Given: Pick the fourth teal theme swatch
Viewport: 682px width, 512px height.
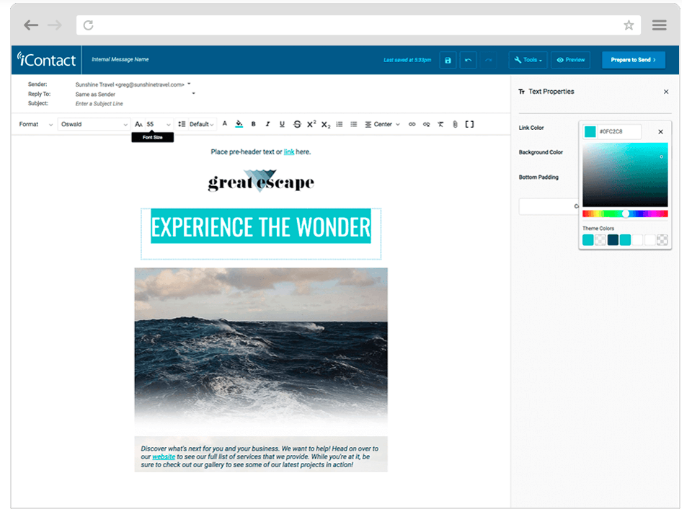Looking at the screenshot, I should coord(625,240).
